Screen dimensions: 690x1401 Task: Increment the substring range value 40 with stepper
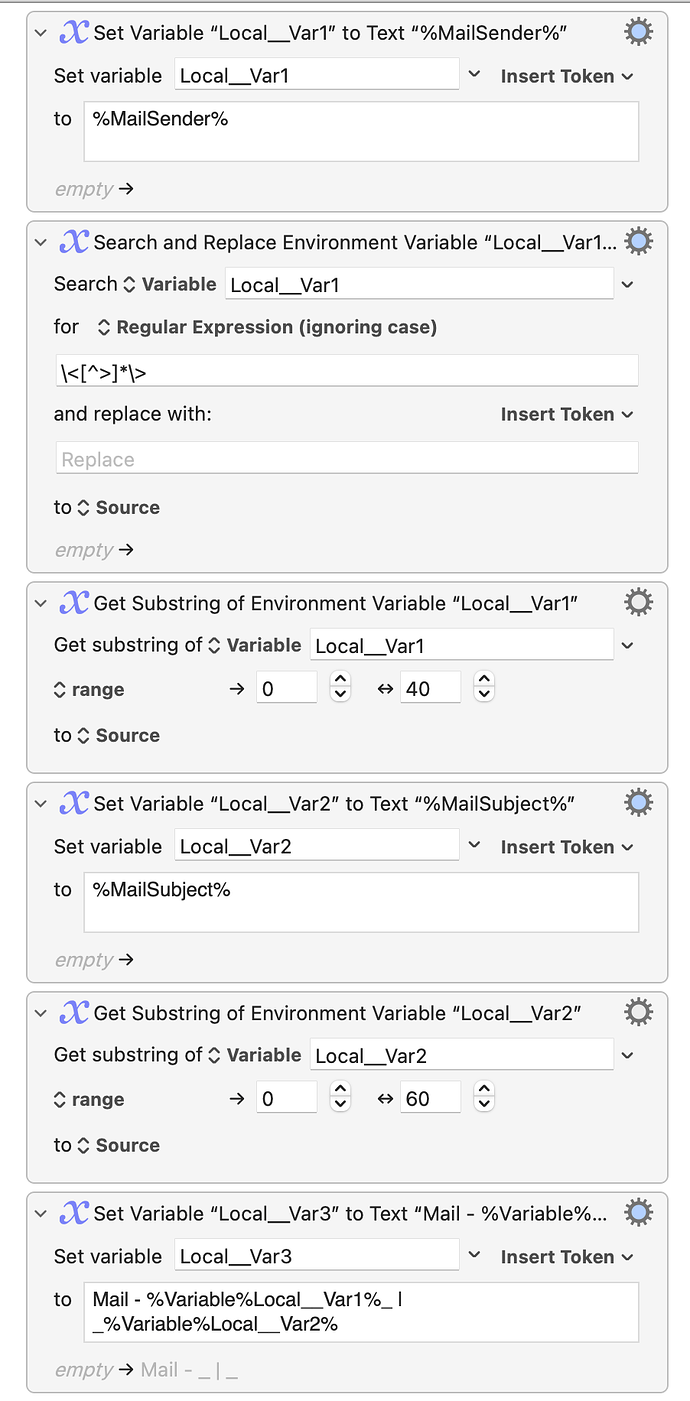(x=483, y=681)
